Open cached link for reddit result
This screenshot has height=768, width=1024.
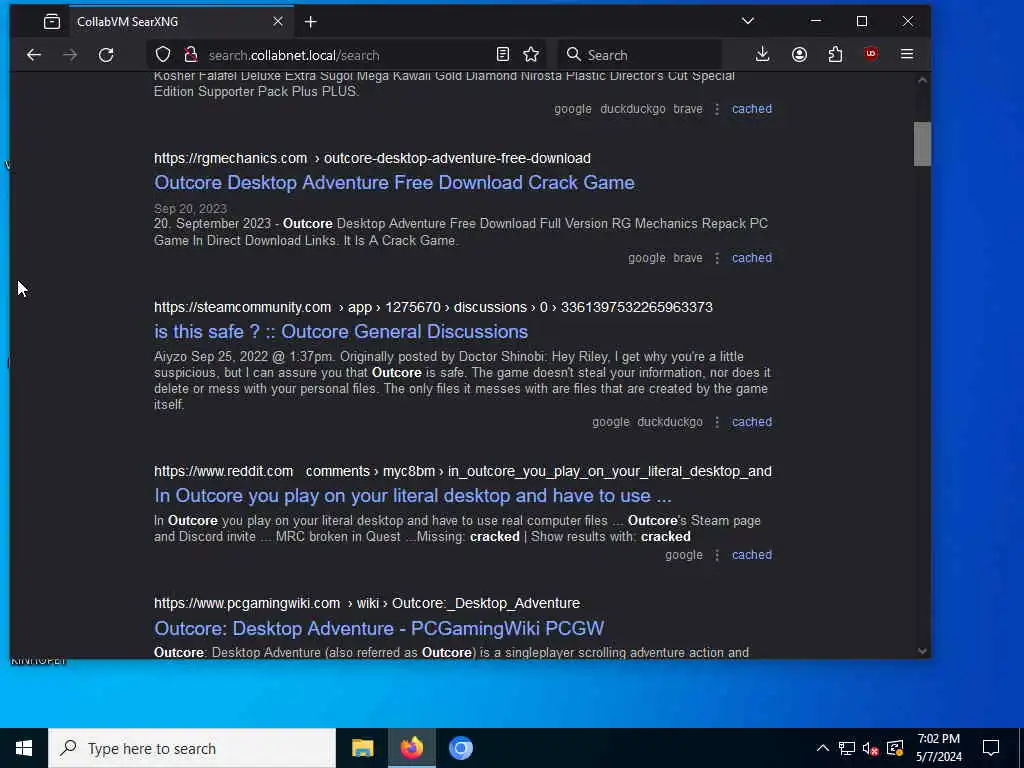click(x=752, y=554)
